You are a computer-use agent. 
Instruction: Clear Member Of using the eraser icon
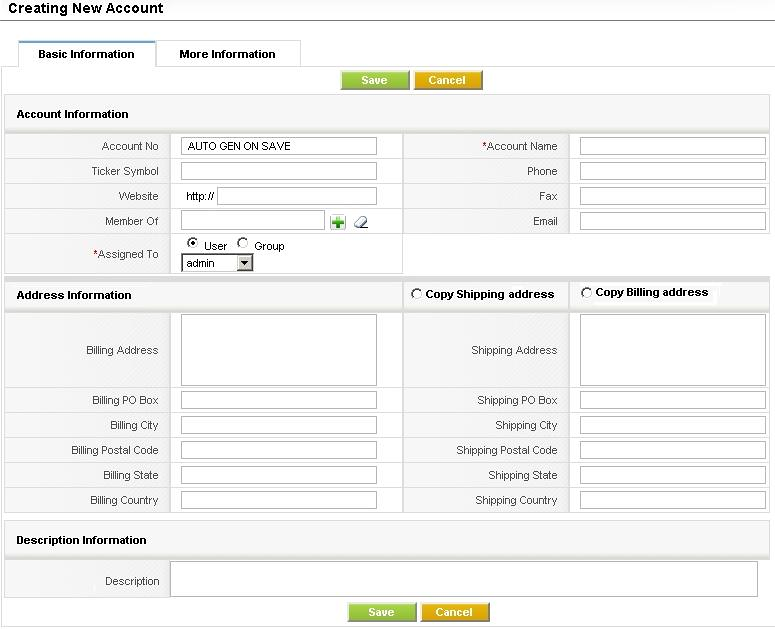361,222
